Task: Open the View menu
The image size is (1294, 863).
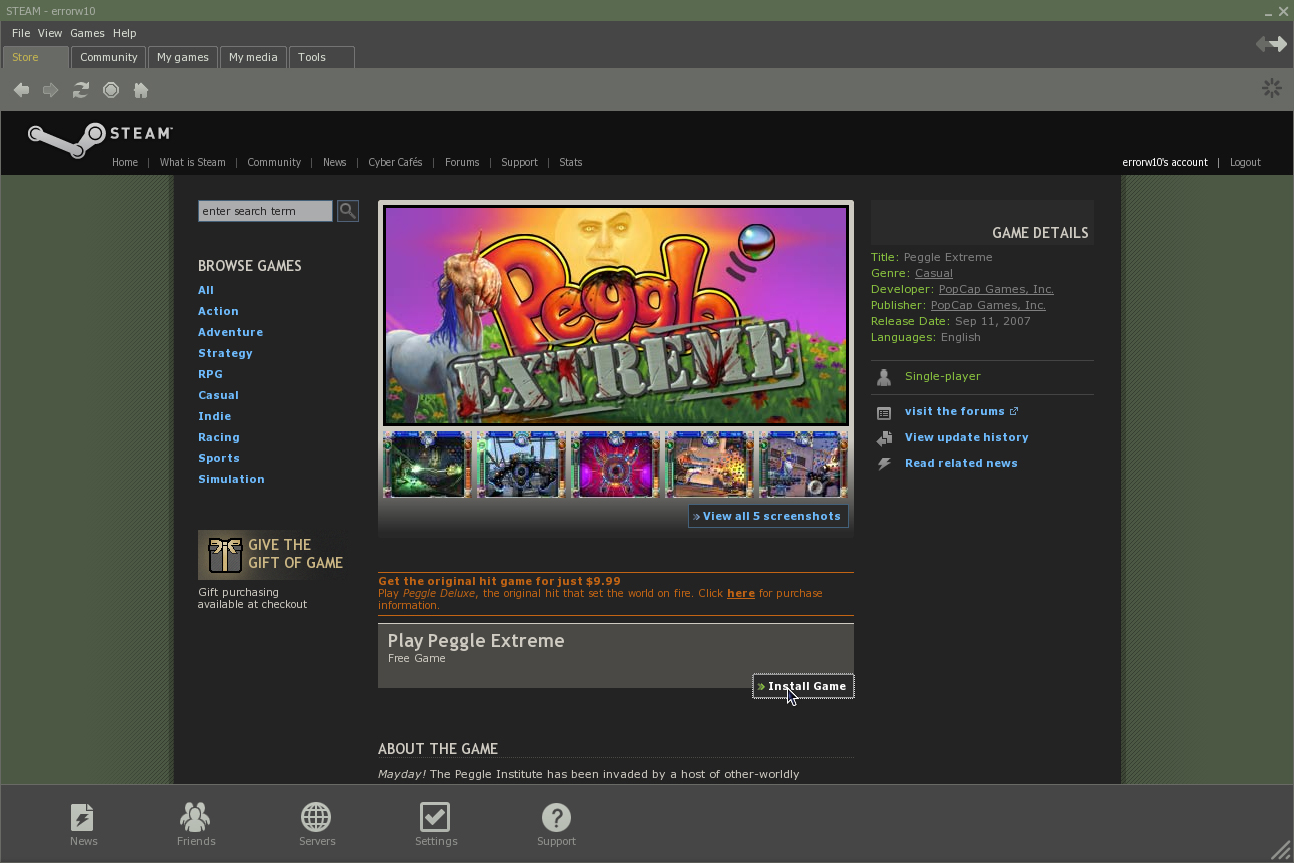Action: (50, 33)
